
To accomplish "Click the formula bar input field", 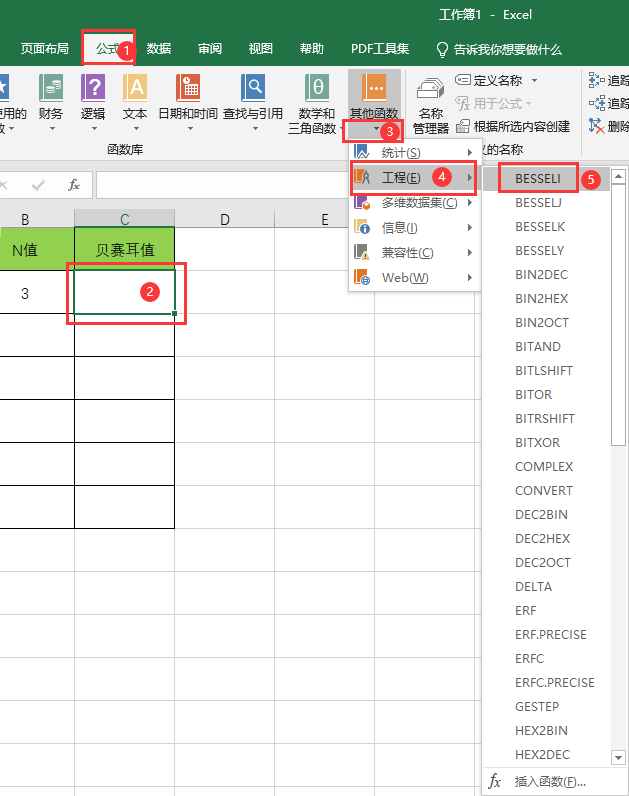I will 222,185.
